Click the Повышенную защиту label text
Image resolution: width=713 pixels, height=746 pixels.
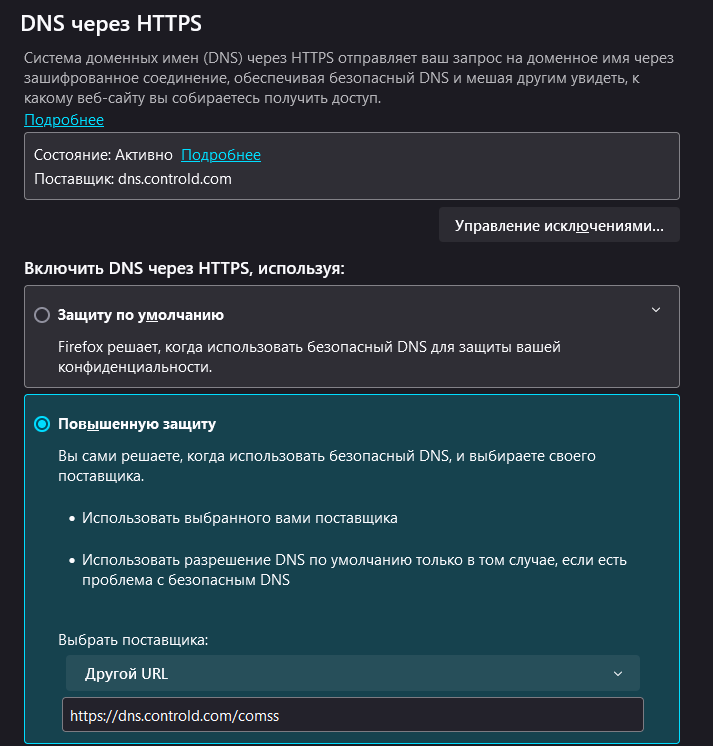[137, 424]
